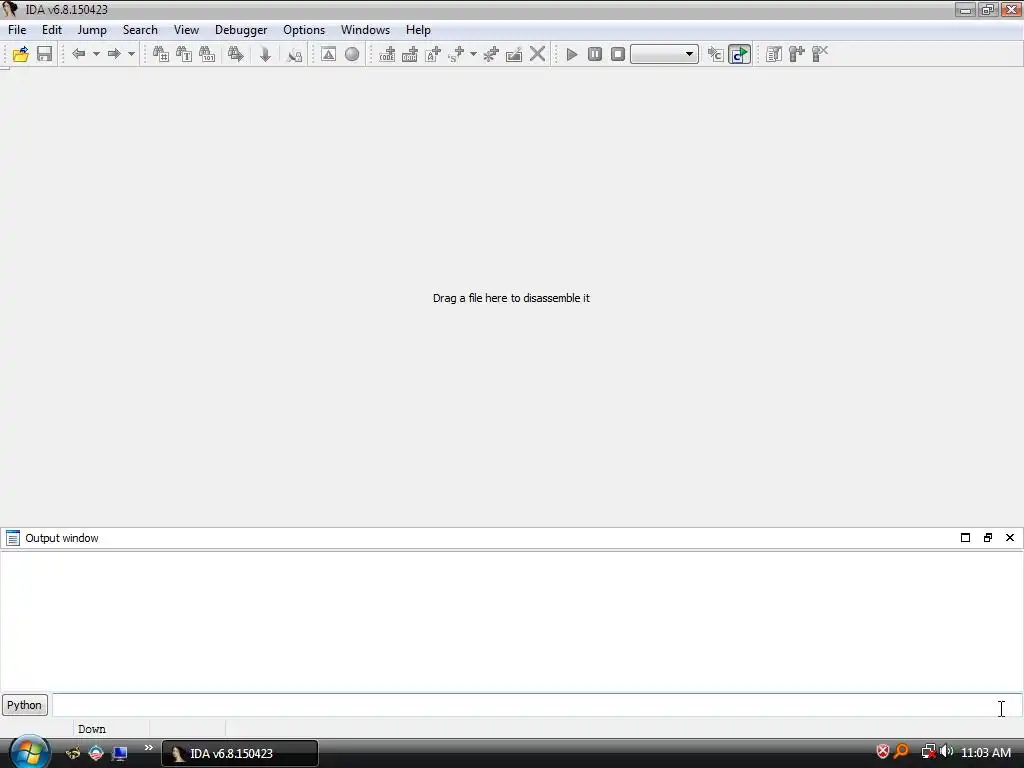Screen dimensions: 1024x768
Task: Click the binoculars search byte sequence icon
Action: pos(207,54)
